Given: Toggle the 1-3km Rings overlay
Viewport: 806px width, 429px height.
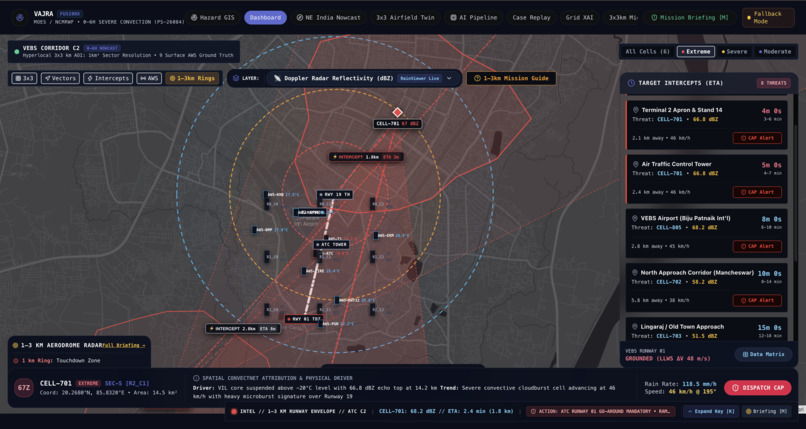Looking at the screenshot, I should click(x=193, y=79).
